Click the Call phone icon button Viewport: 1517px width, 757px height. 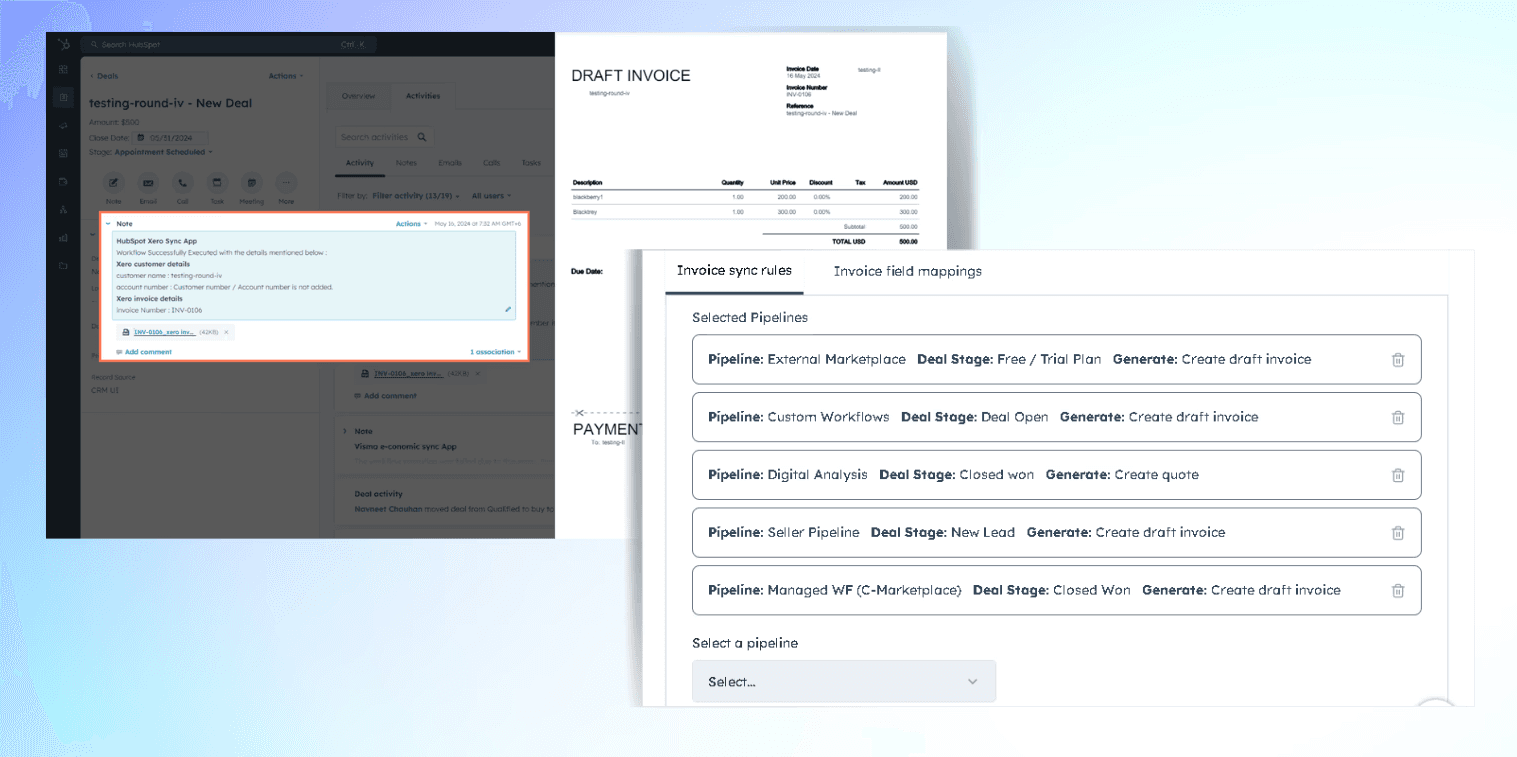point(183,183)
